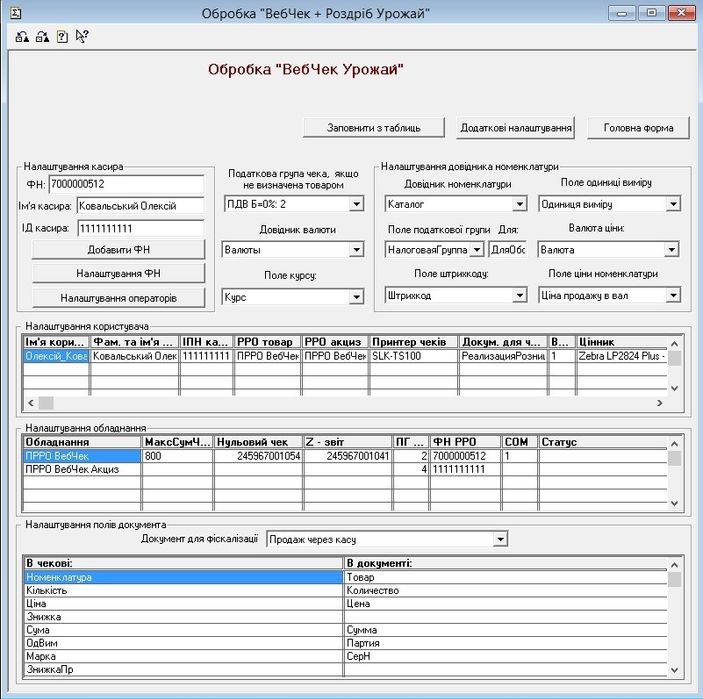
Task: Click the 245967001054 Нульовий чек cell
Action: (x=259, y=456)
